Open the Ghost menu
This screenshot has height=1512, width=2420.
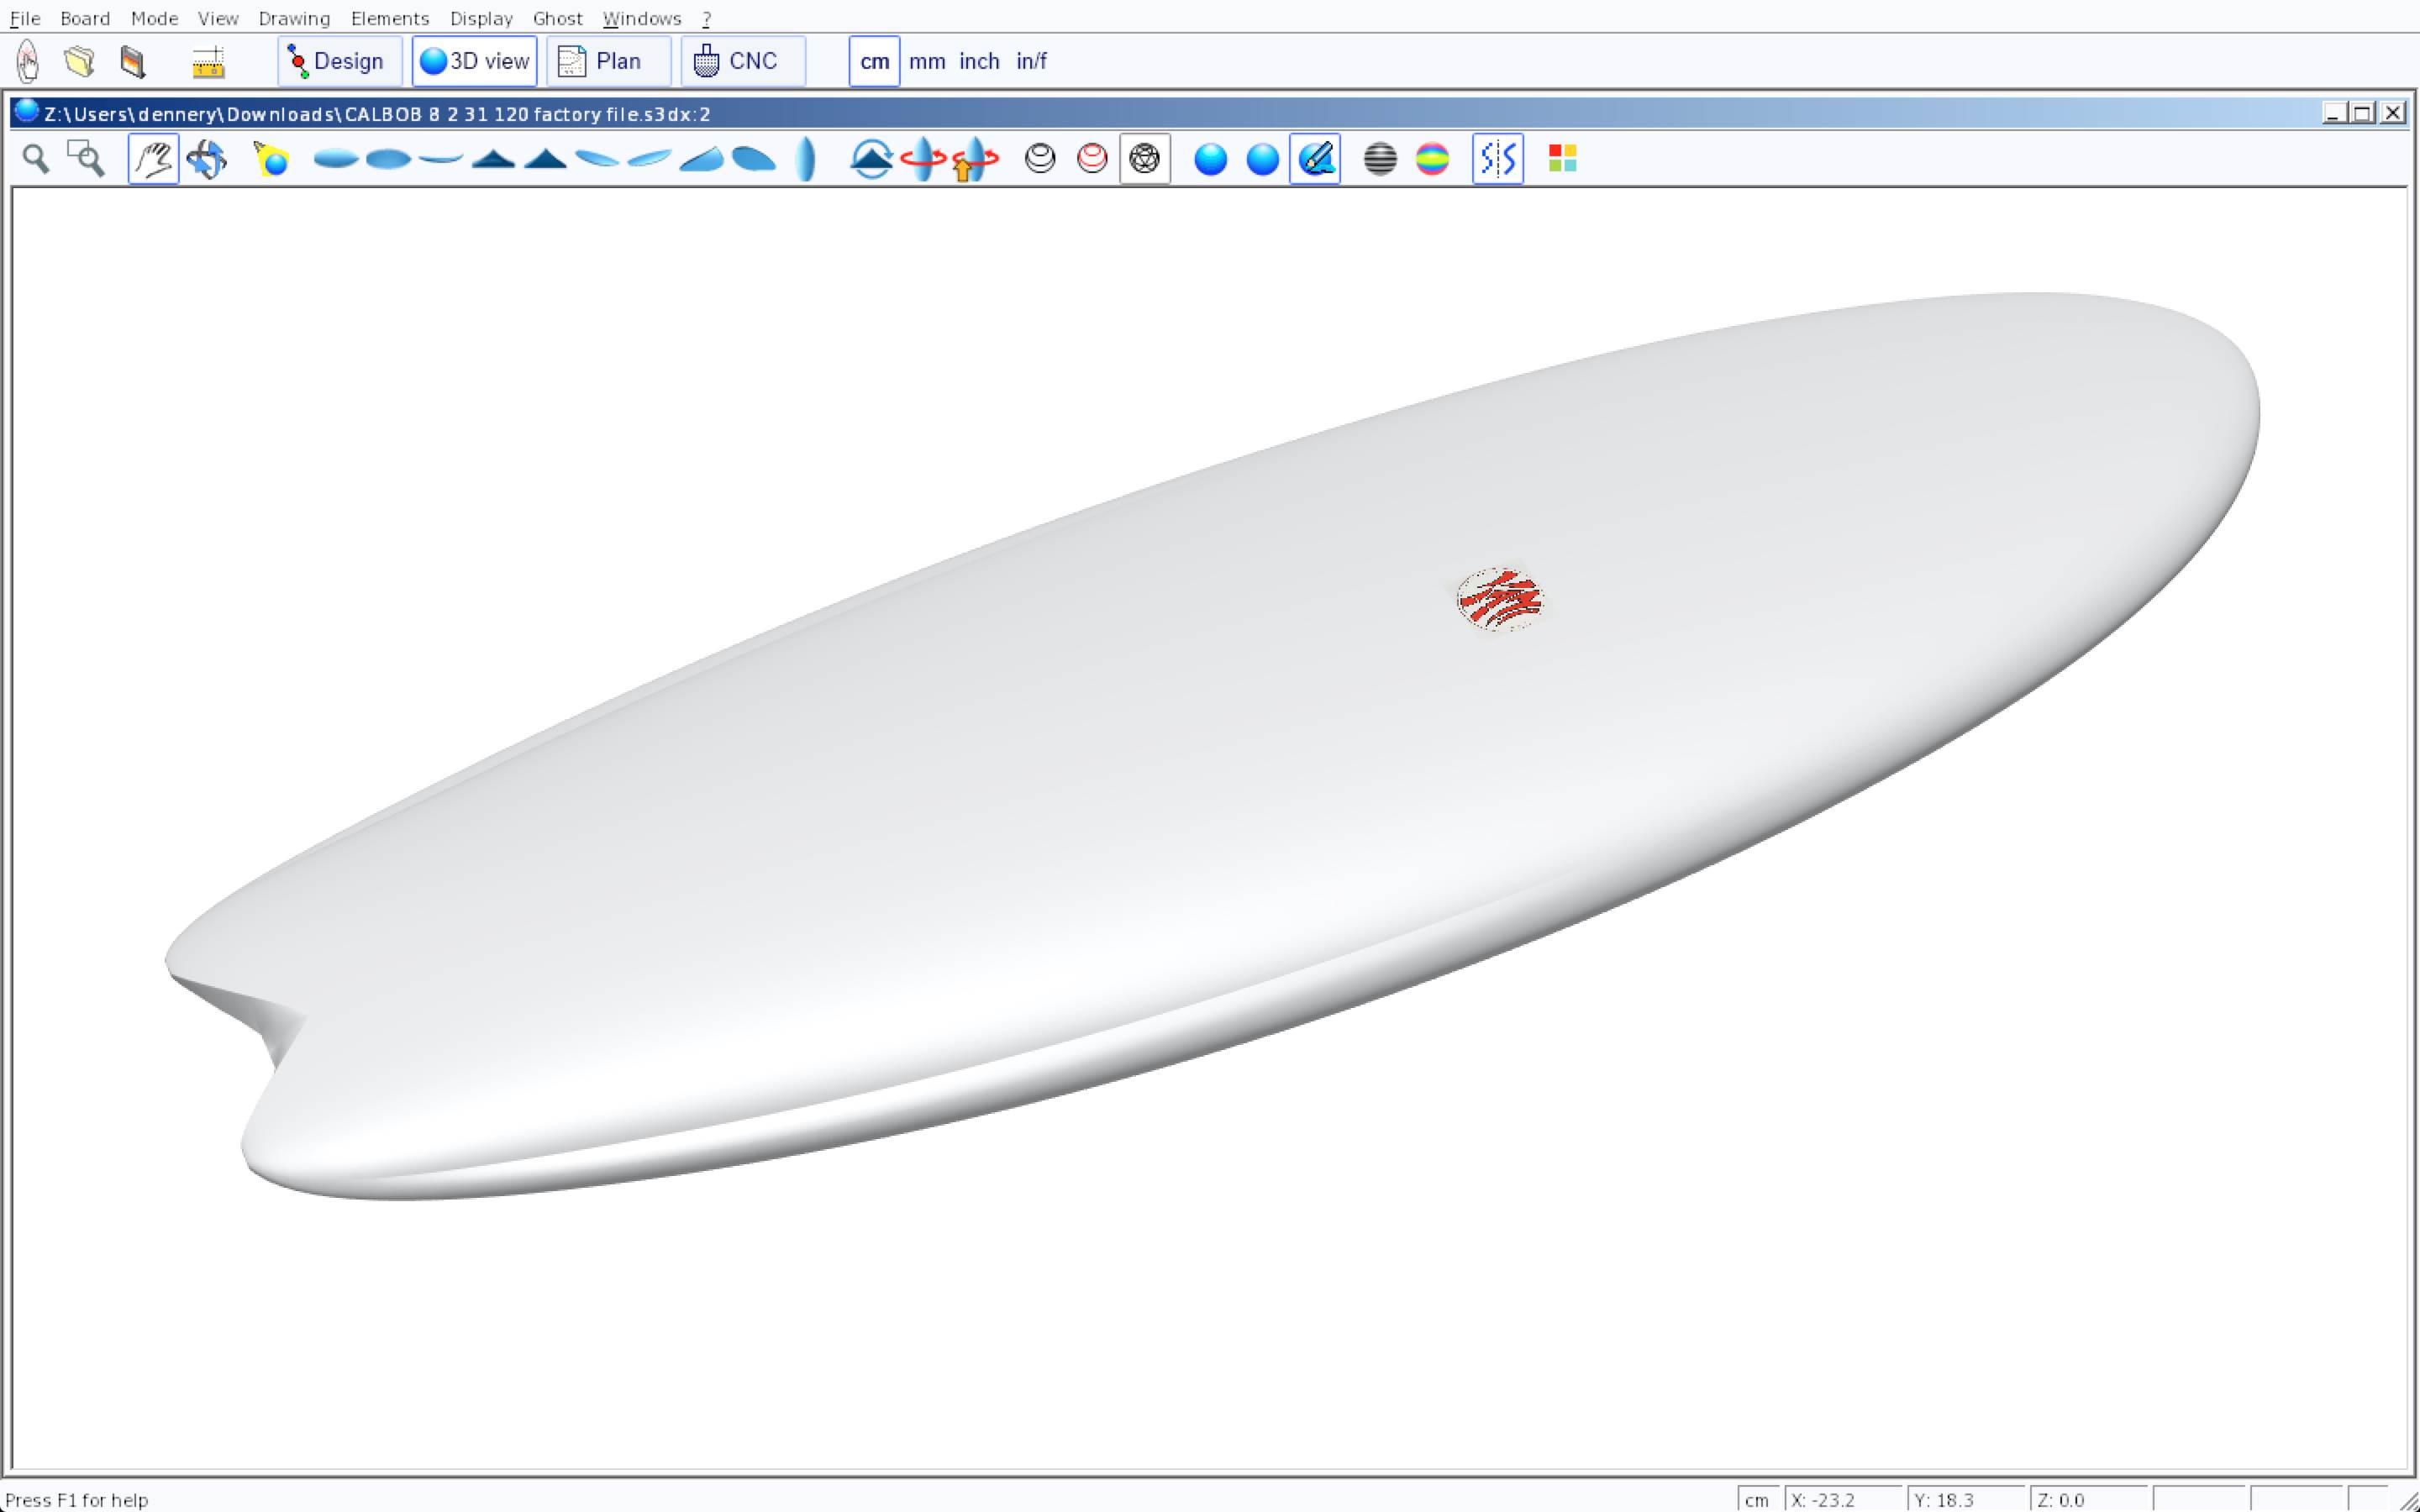coord(557,18)
